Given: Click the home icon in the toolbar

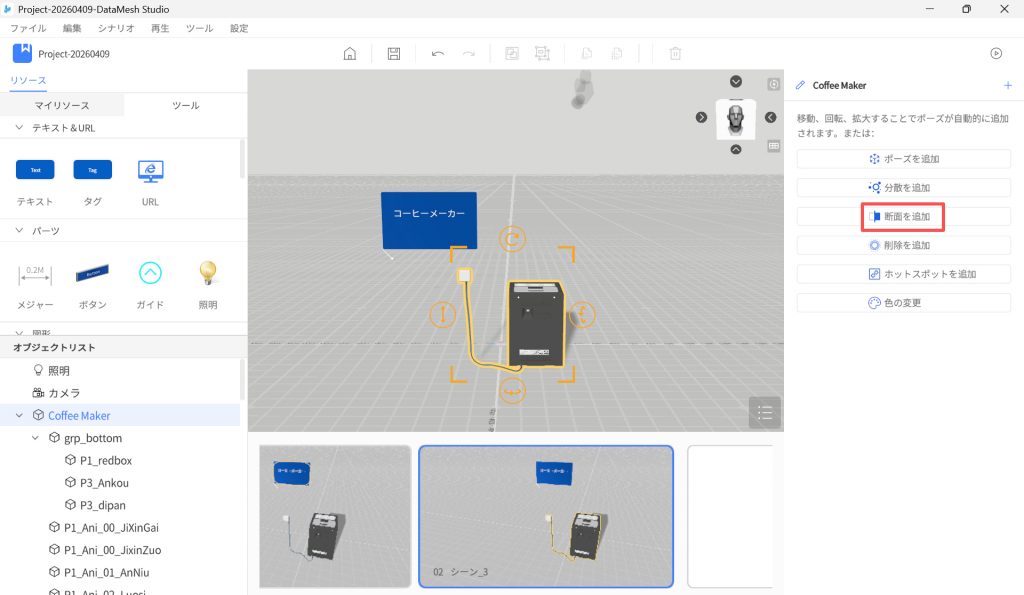Looking at the screenshot, I should pos(350,54).
